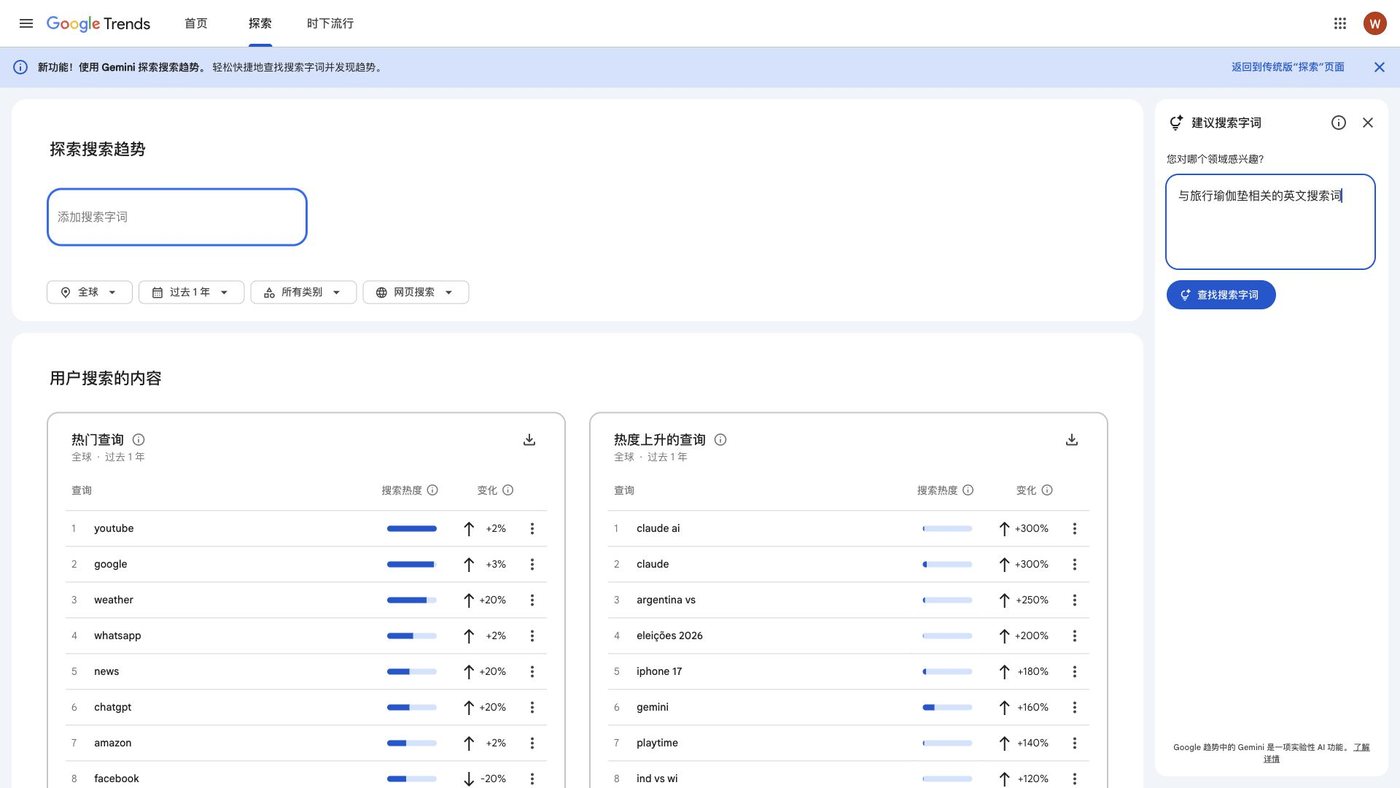Download the 热度上升的查询 table
This screenshot has height=788, width=1400.
(1071, 439)
